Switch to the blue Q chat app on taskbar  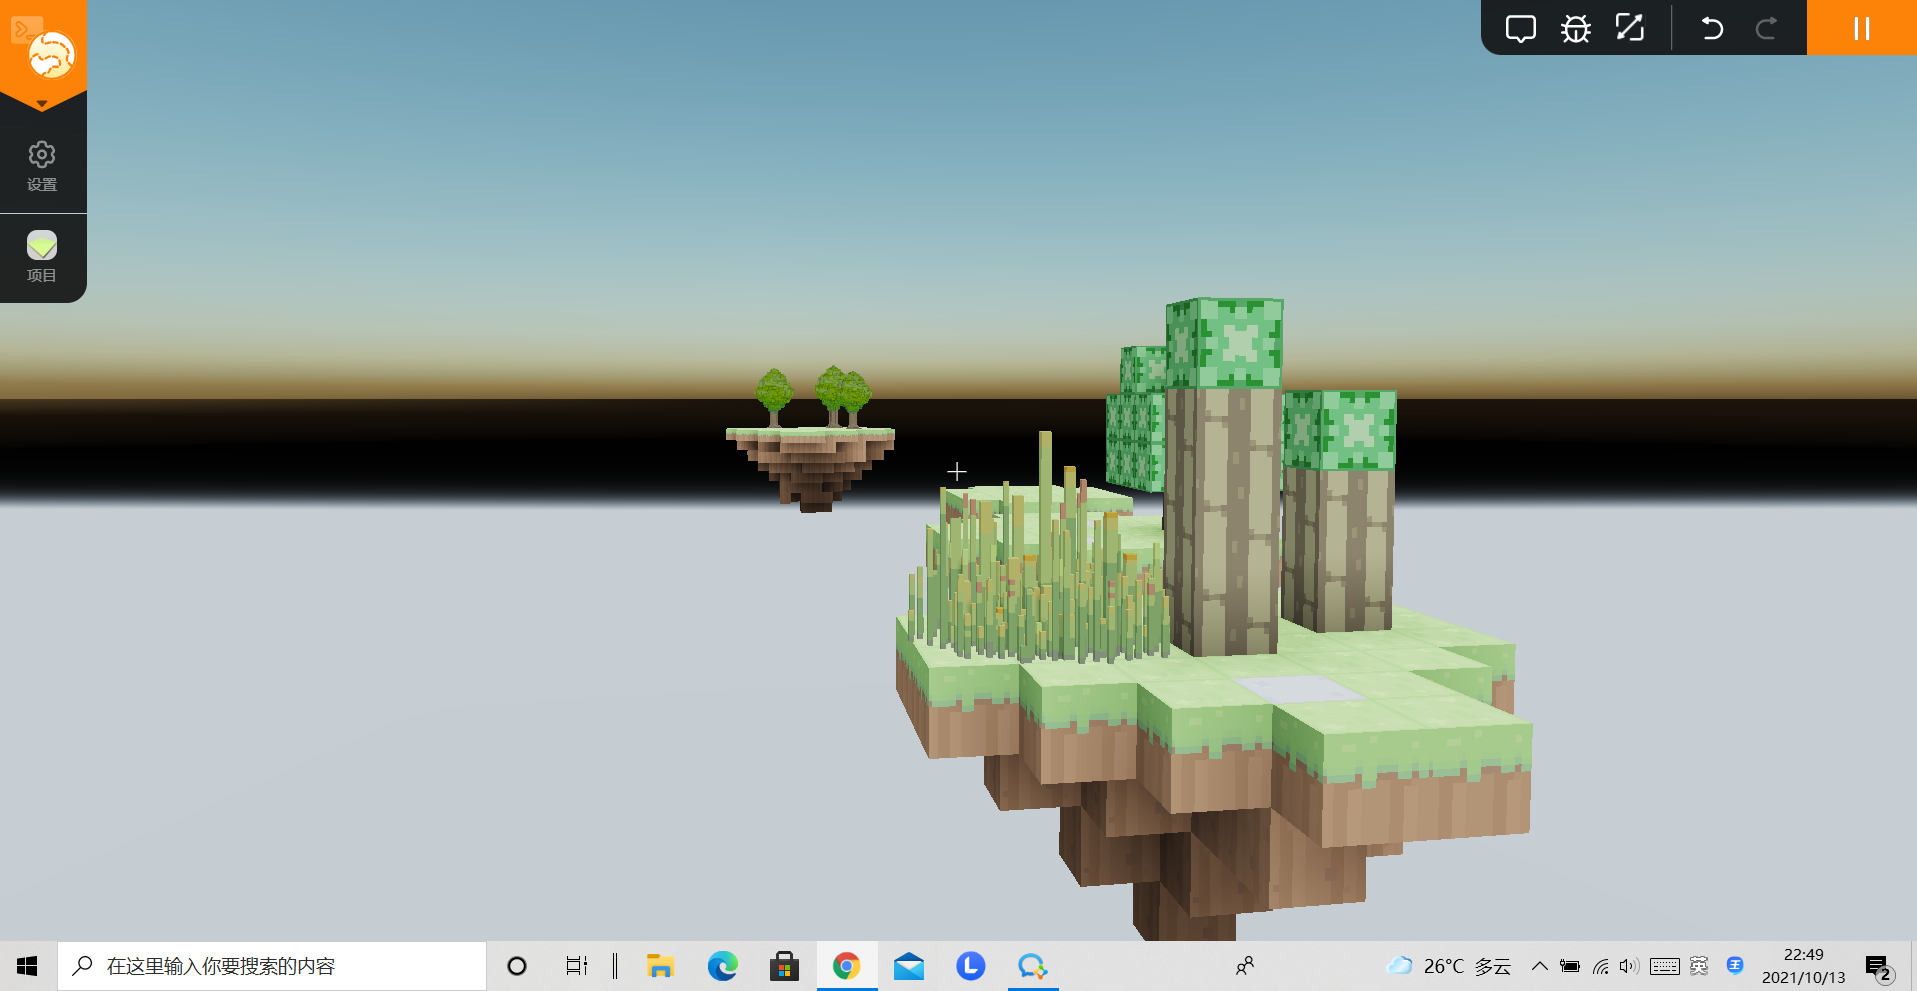pos(1033,966)
